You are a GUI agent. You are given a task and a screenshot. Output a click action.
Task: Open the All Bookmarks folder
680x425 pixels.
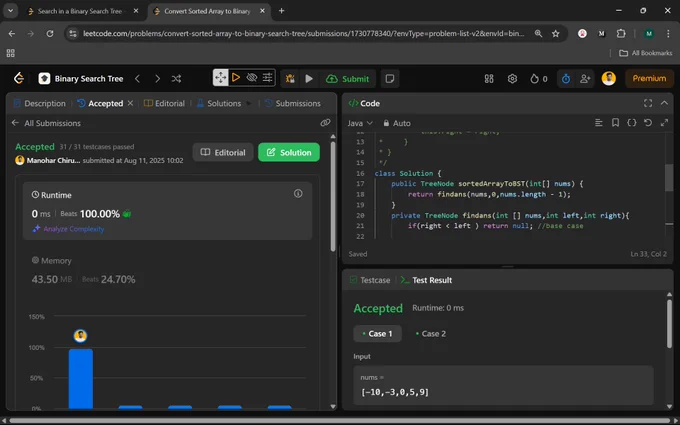[646, 53]
